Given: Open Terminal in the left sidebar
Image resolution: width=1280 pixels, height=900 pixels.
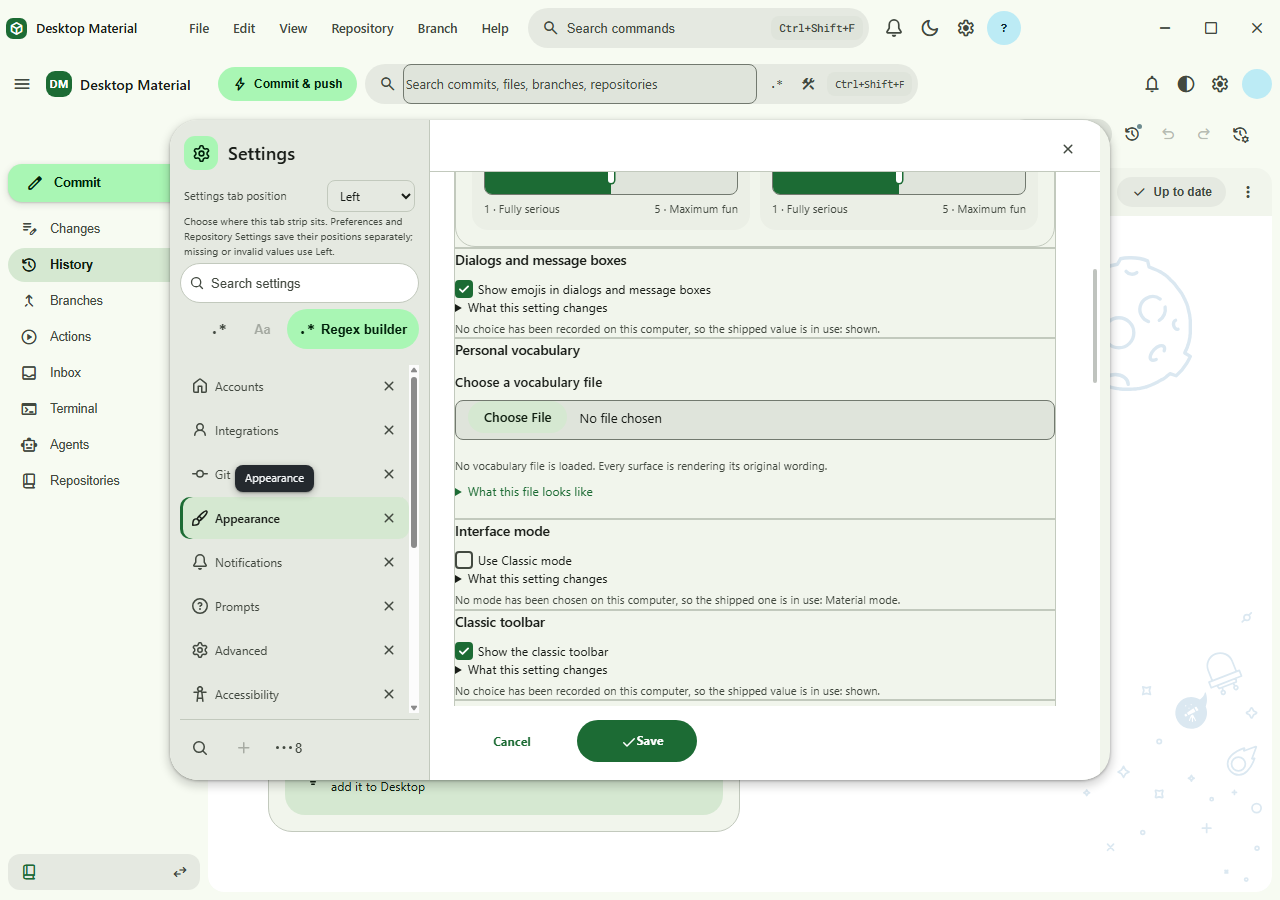Looking at the screenshot, I should (x=90, y=408).
